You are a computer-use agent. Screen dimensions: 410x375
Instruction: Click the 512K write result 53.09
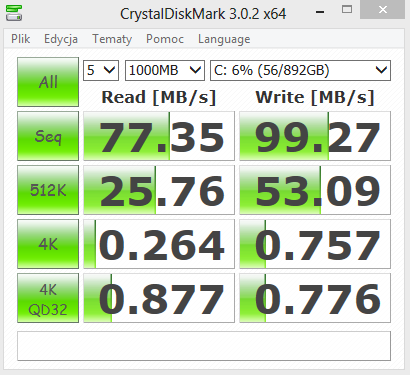315,190
